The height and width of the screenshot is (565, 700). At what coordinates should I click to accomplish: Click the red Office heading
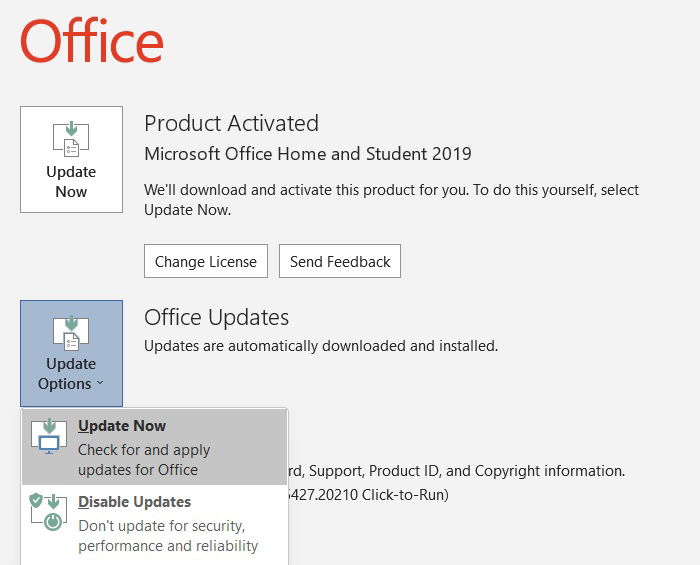(91, 40)
